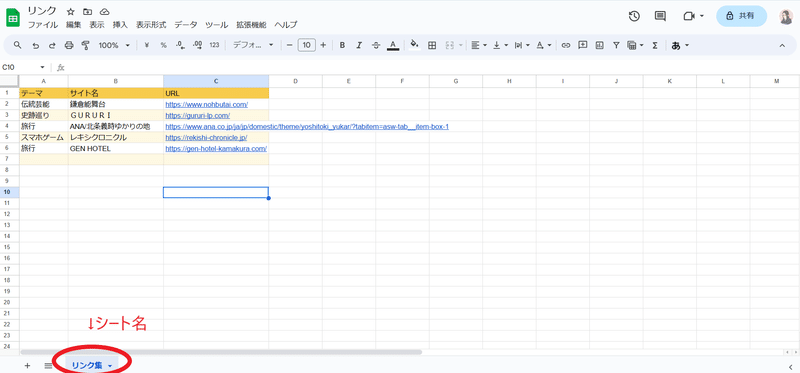Open the functions sigma icon
Image resolution: width=800 pixels, height=373 pixels.
(655, 45)
